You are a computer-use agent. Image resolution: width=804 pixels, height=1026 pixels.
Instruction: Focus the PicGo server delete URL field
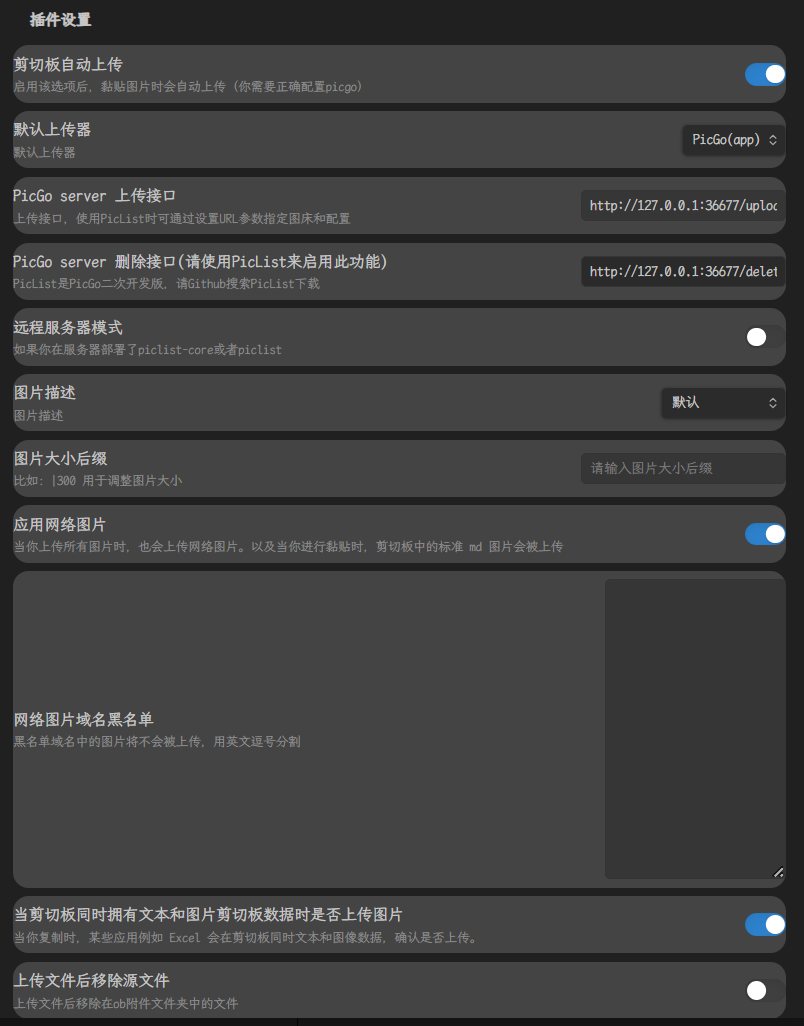click(682, 272)
